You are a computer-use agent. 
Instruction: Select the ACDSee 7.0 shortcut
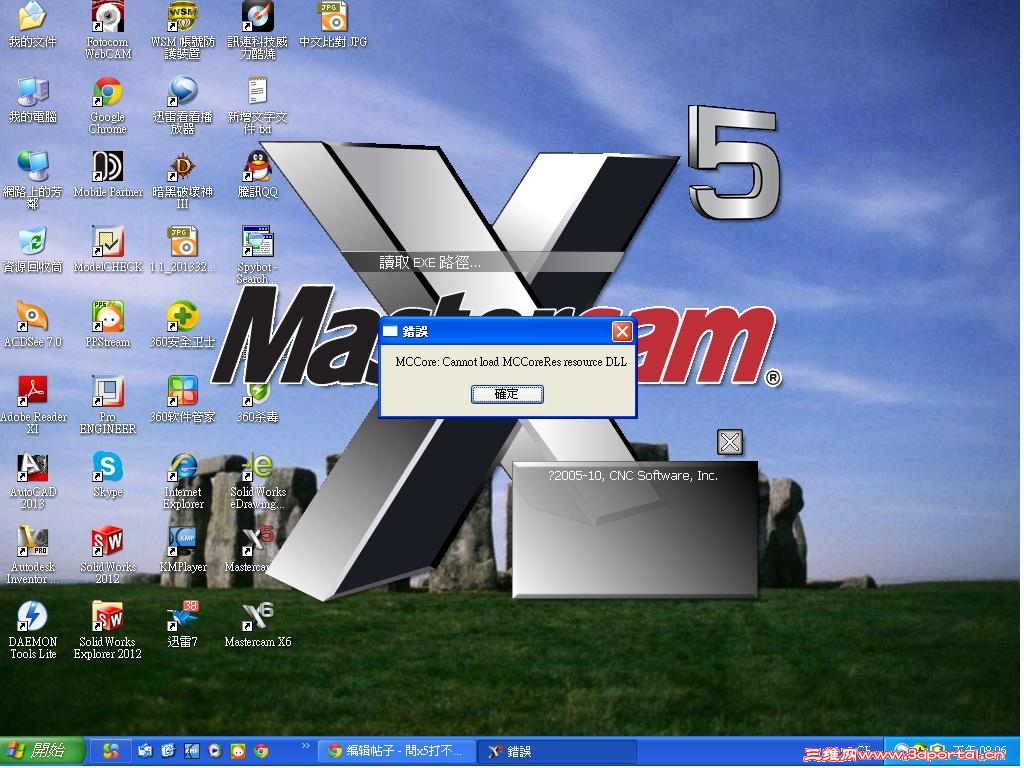(32, 325)
